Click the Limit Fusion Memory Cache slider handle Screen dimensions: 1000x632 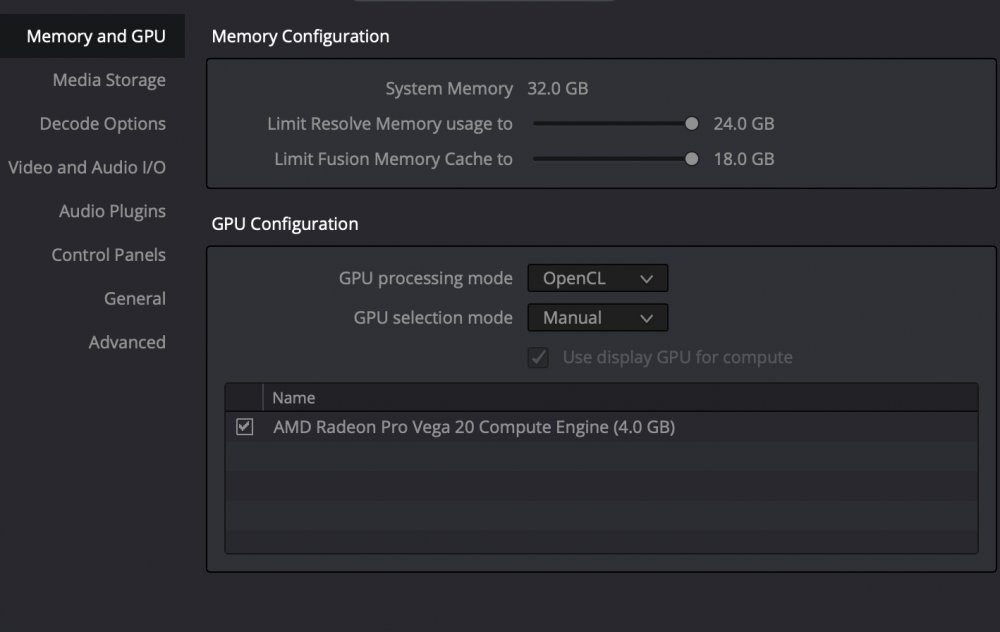690,158
